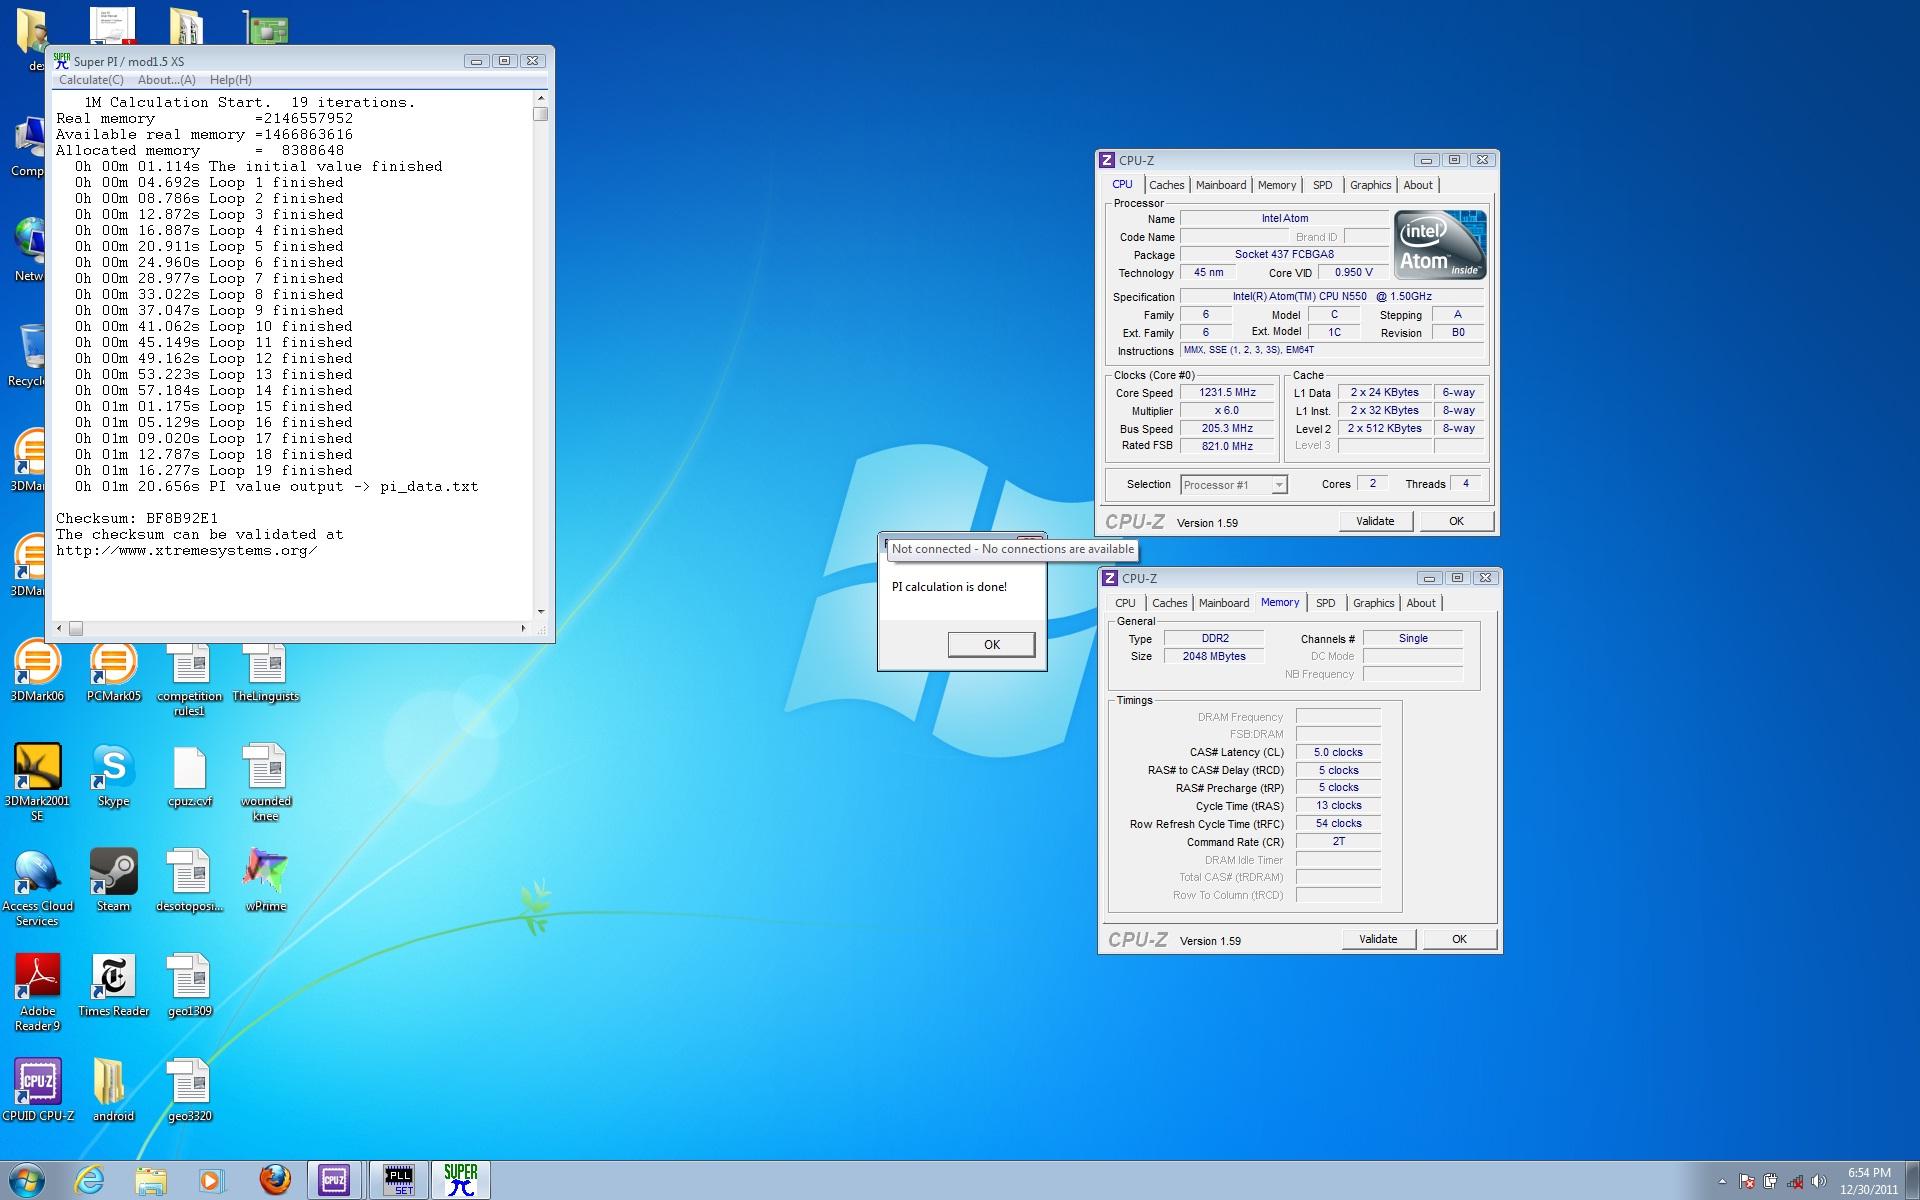Click Super PI horizontal scrollbar thumb
The height and width of the screenshot is (1200, 1920).
click(x=76, y=629)
